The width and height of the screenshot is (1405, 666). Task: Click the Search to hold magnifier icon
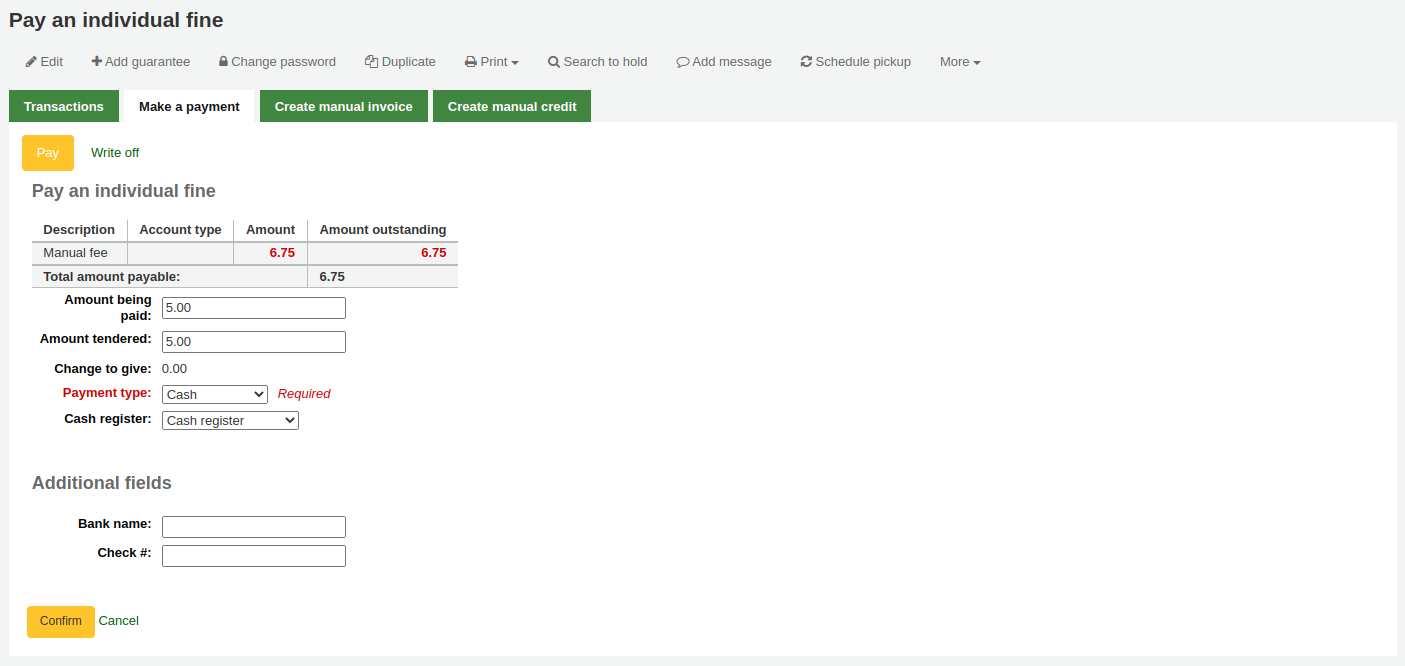point(554,62)
